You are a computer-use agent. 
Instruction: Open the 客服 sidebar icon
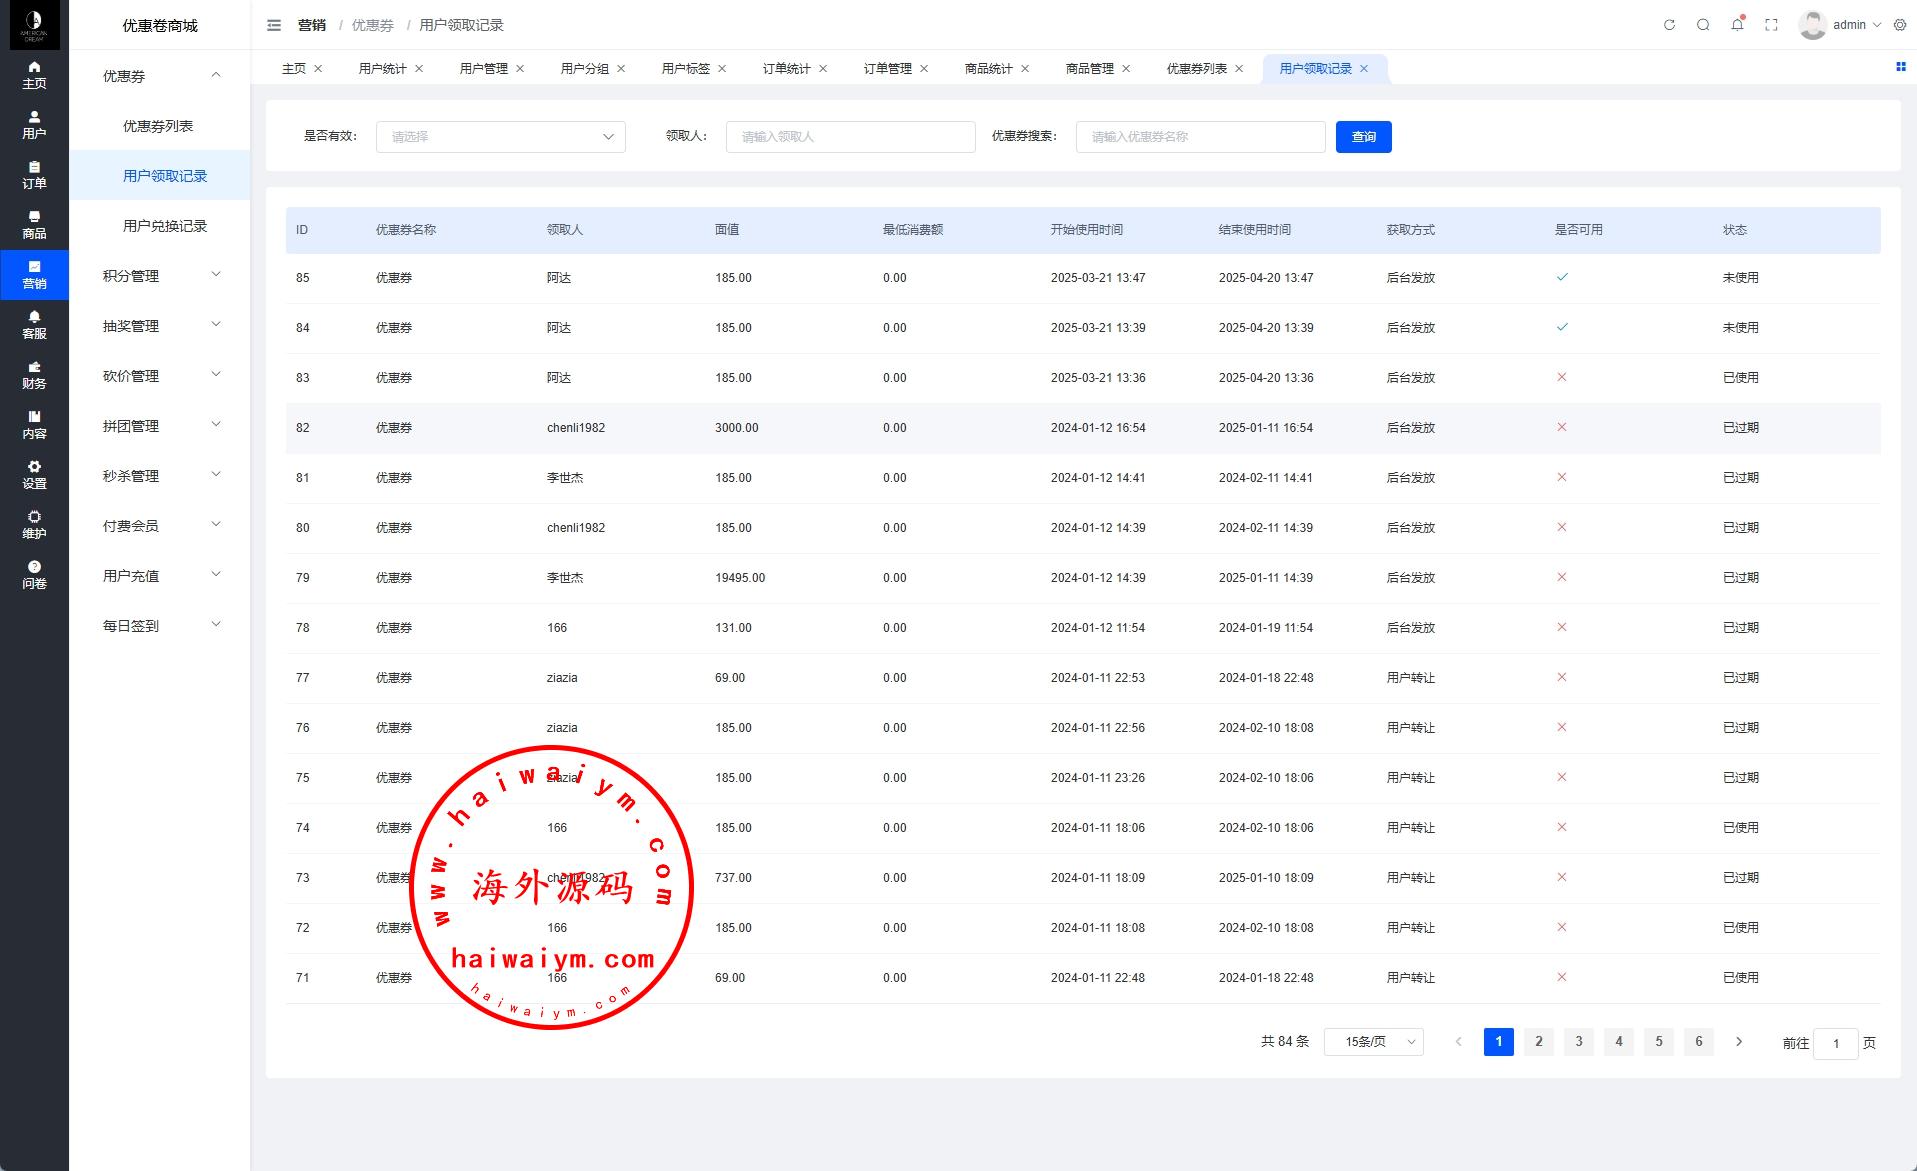[34, 325]
